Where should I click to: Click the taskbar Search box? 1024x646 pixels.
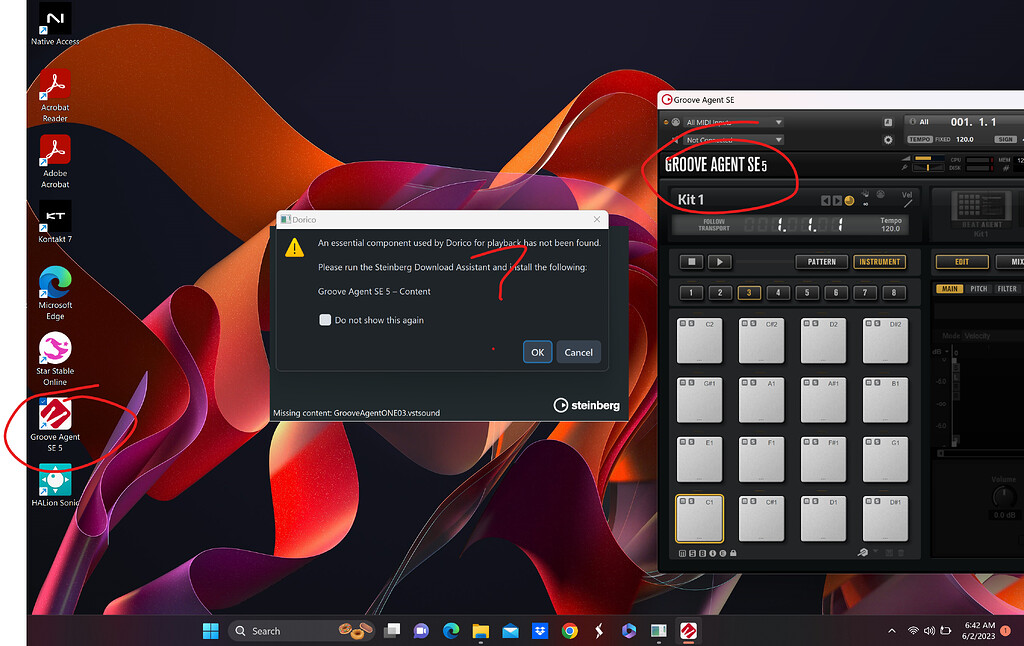302,630
